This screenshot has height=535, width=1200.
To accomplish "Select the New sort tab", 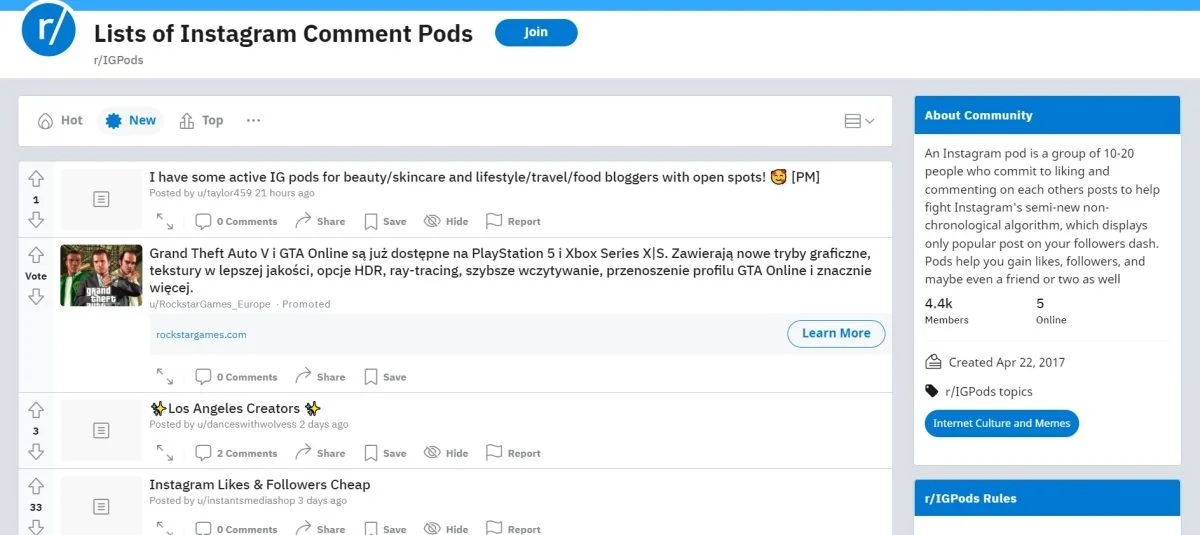I will [131, 120].
